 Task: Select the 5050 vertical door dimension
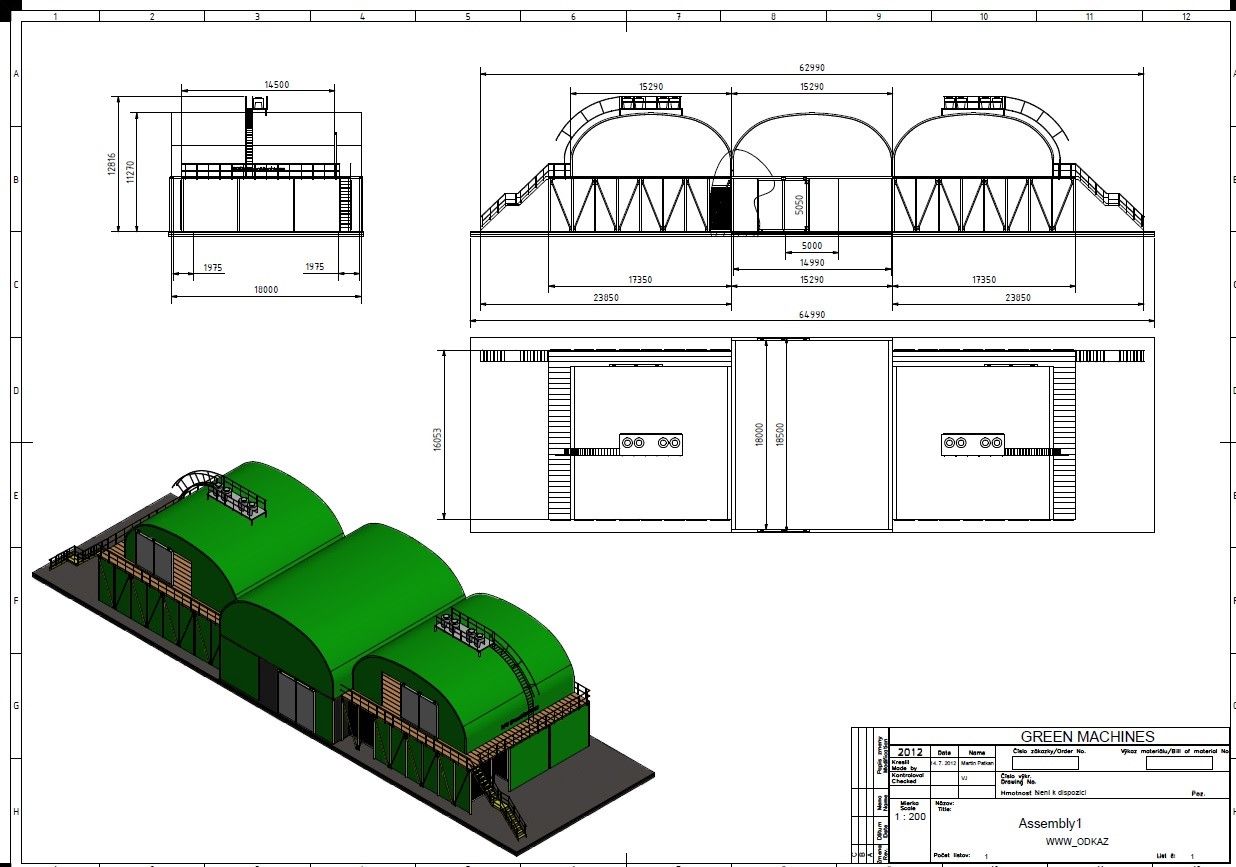[x=798, y=205]
